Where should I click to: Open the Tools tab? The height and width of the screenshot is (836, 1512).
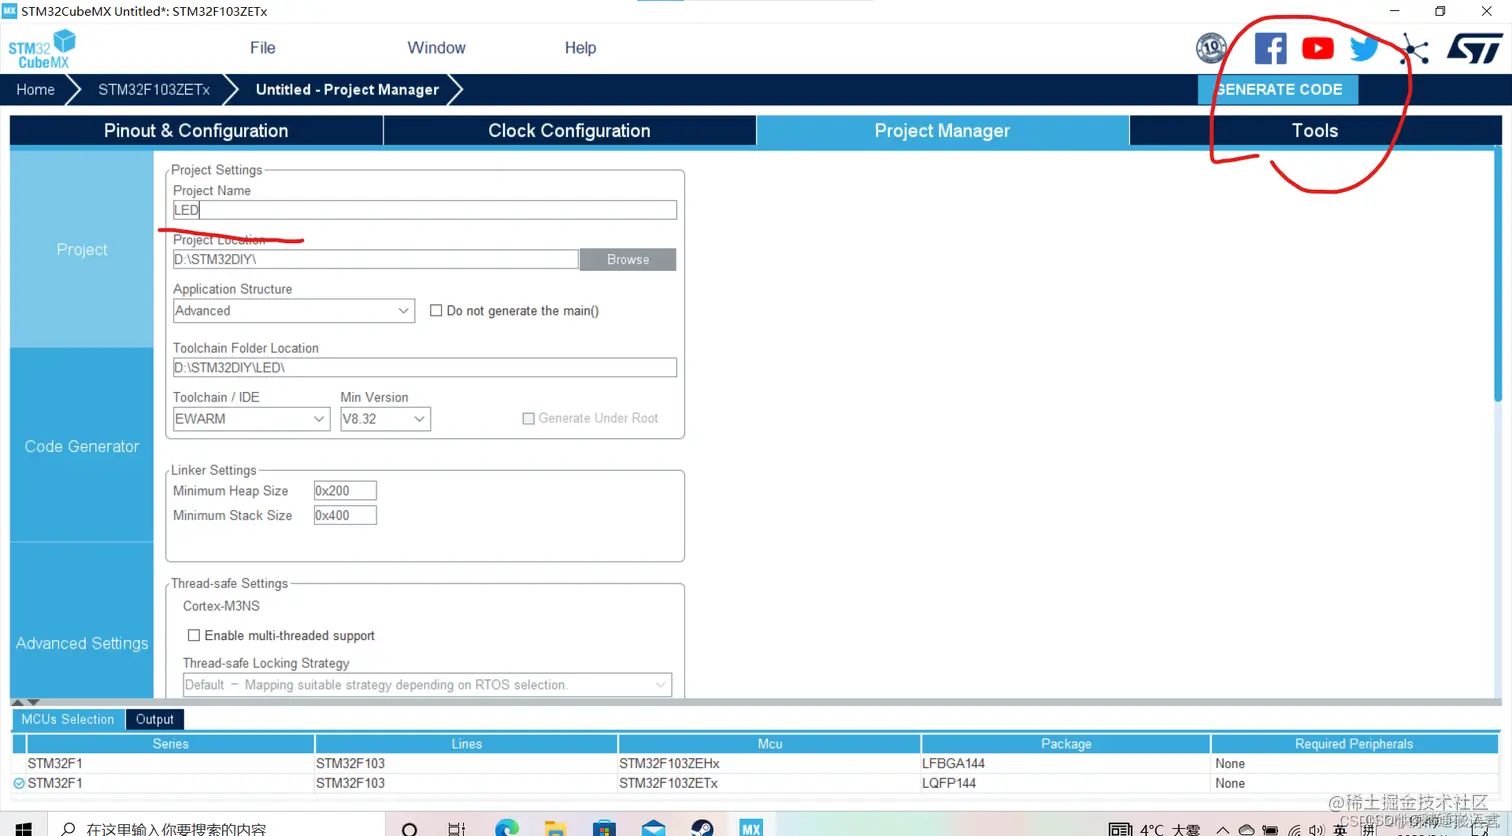coord(1314,131)
